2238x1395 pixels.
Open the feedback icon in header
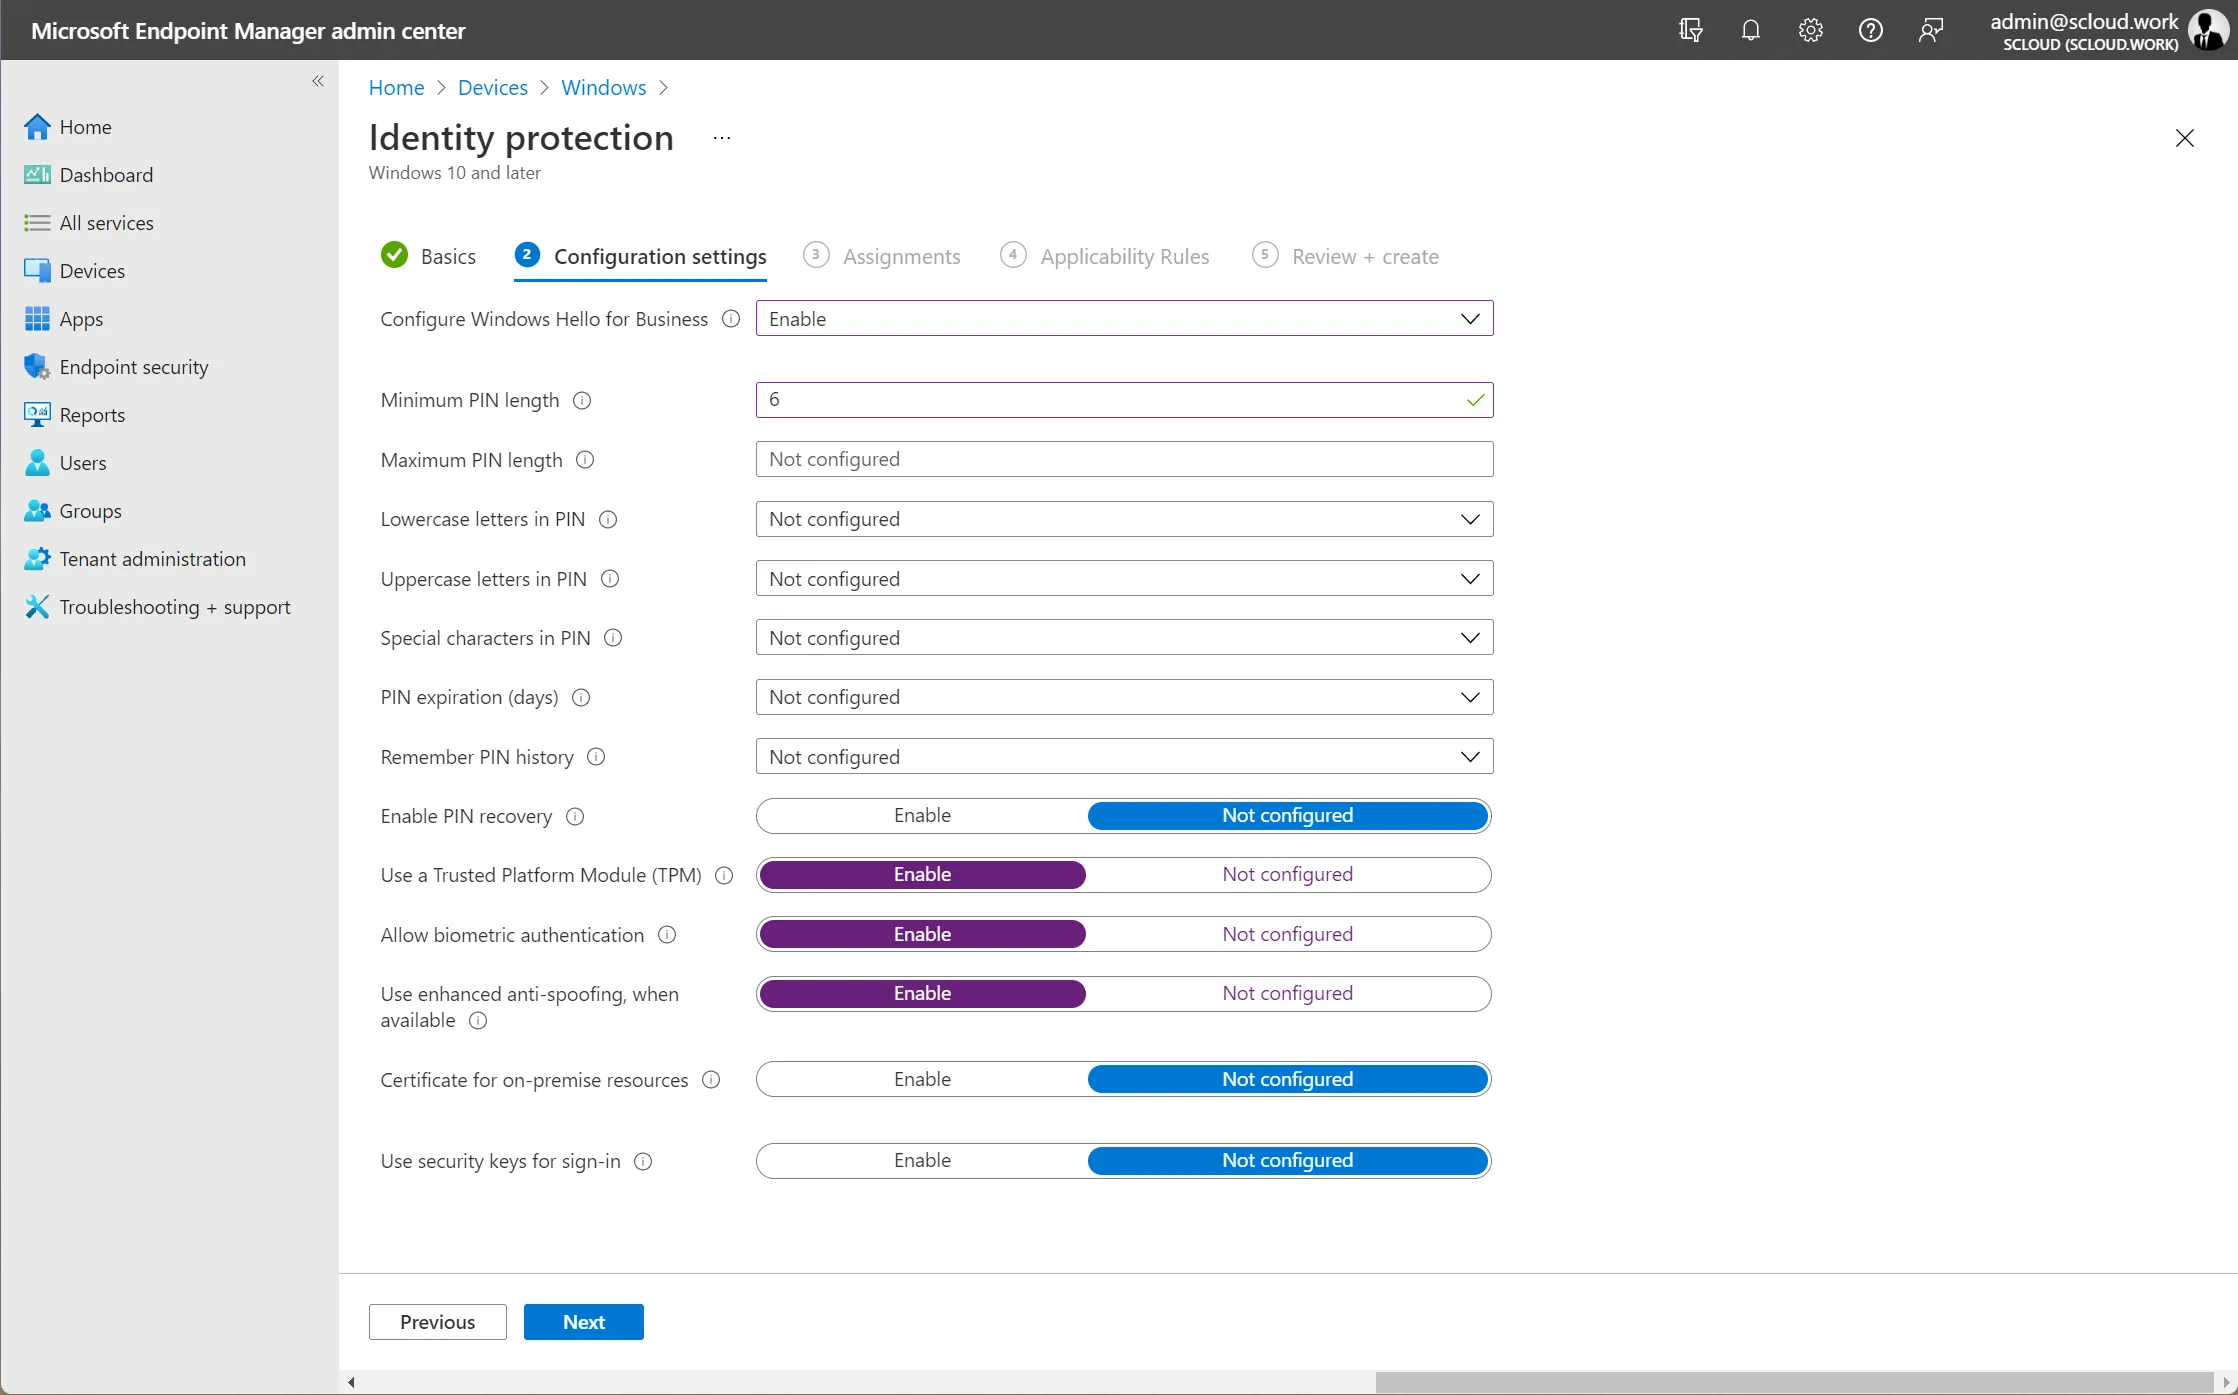(x=1931, y=30)
